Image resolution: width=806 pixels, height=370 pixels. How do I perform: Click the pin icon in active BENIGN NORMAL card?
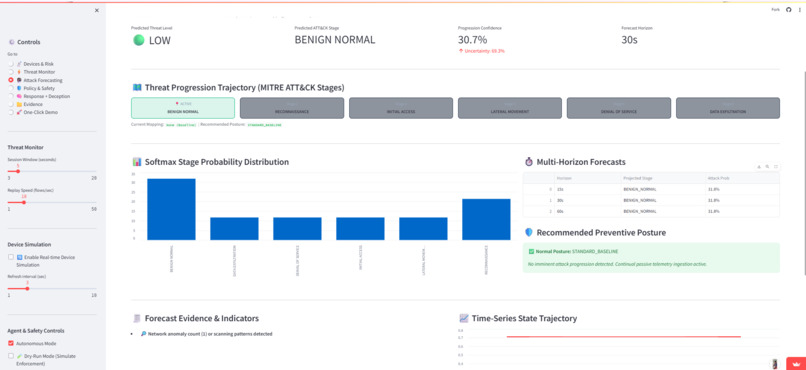point(177,103)
